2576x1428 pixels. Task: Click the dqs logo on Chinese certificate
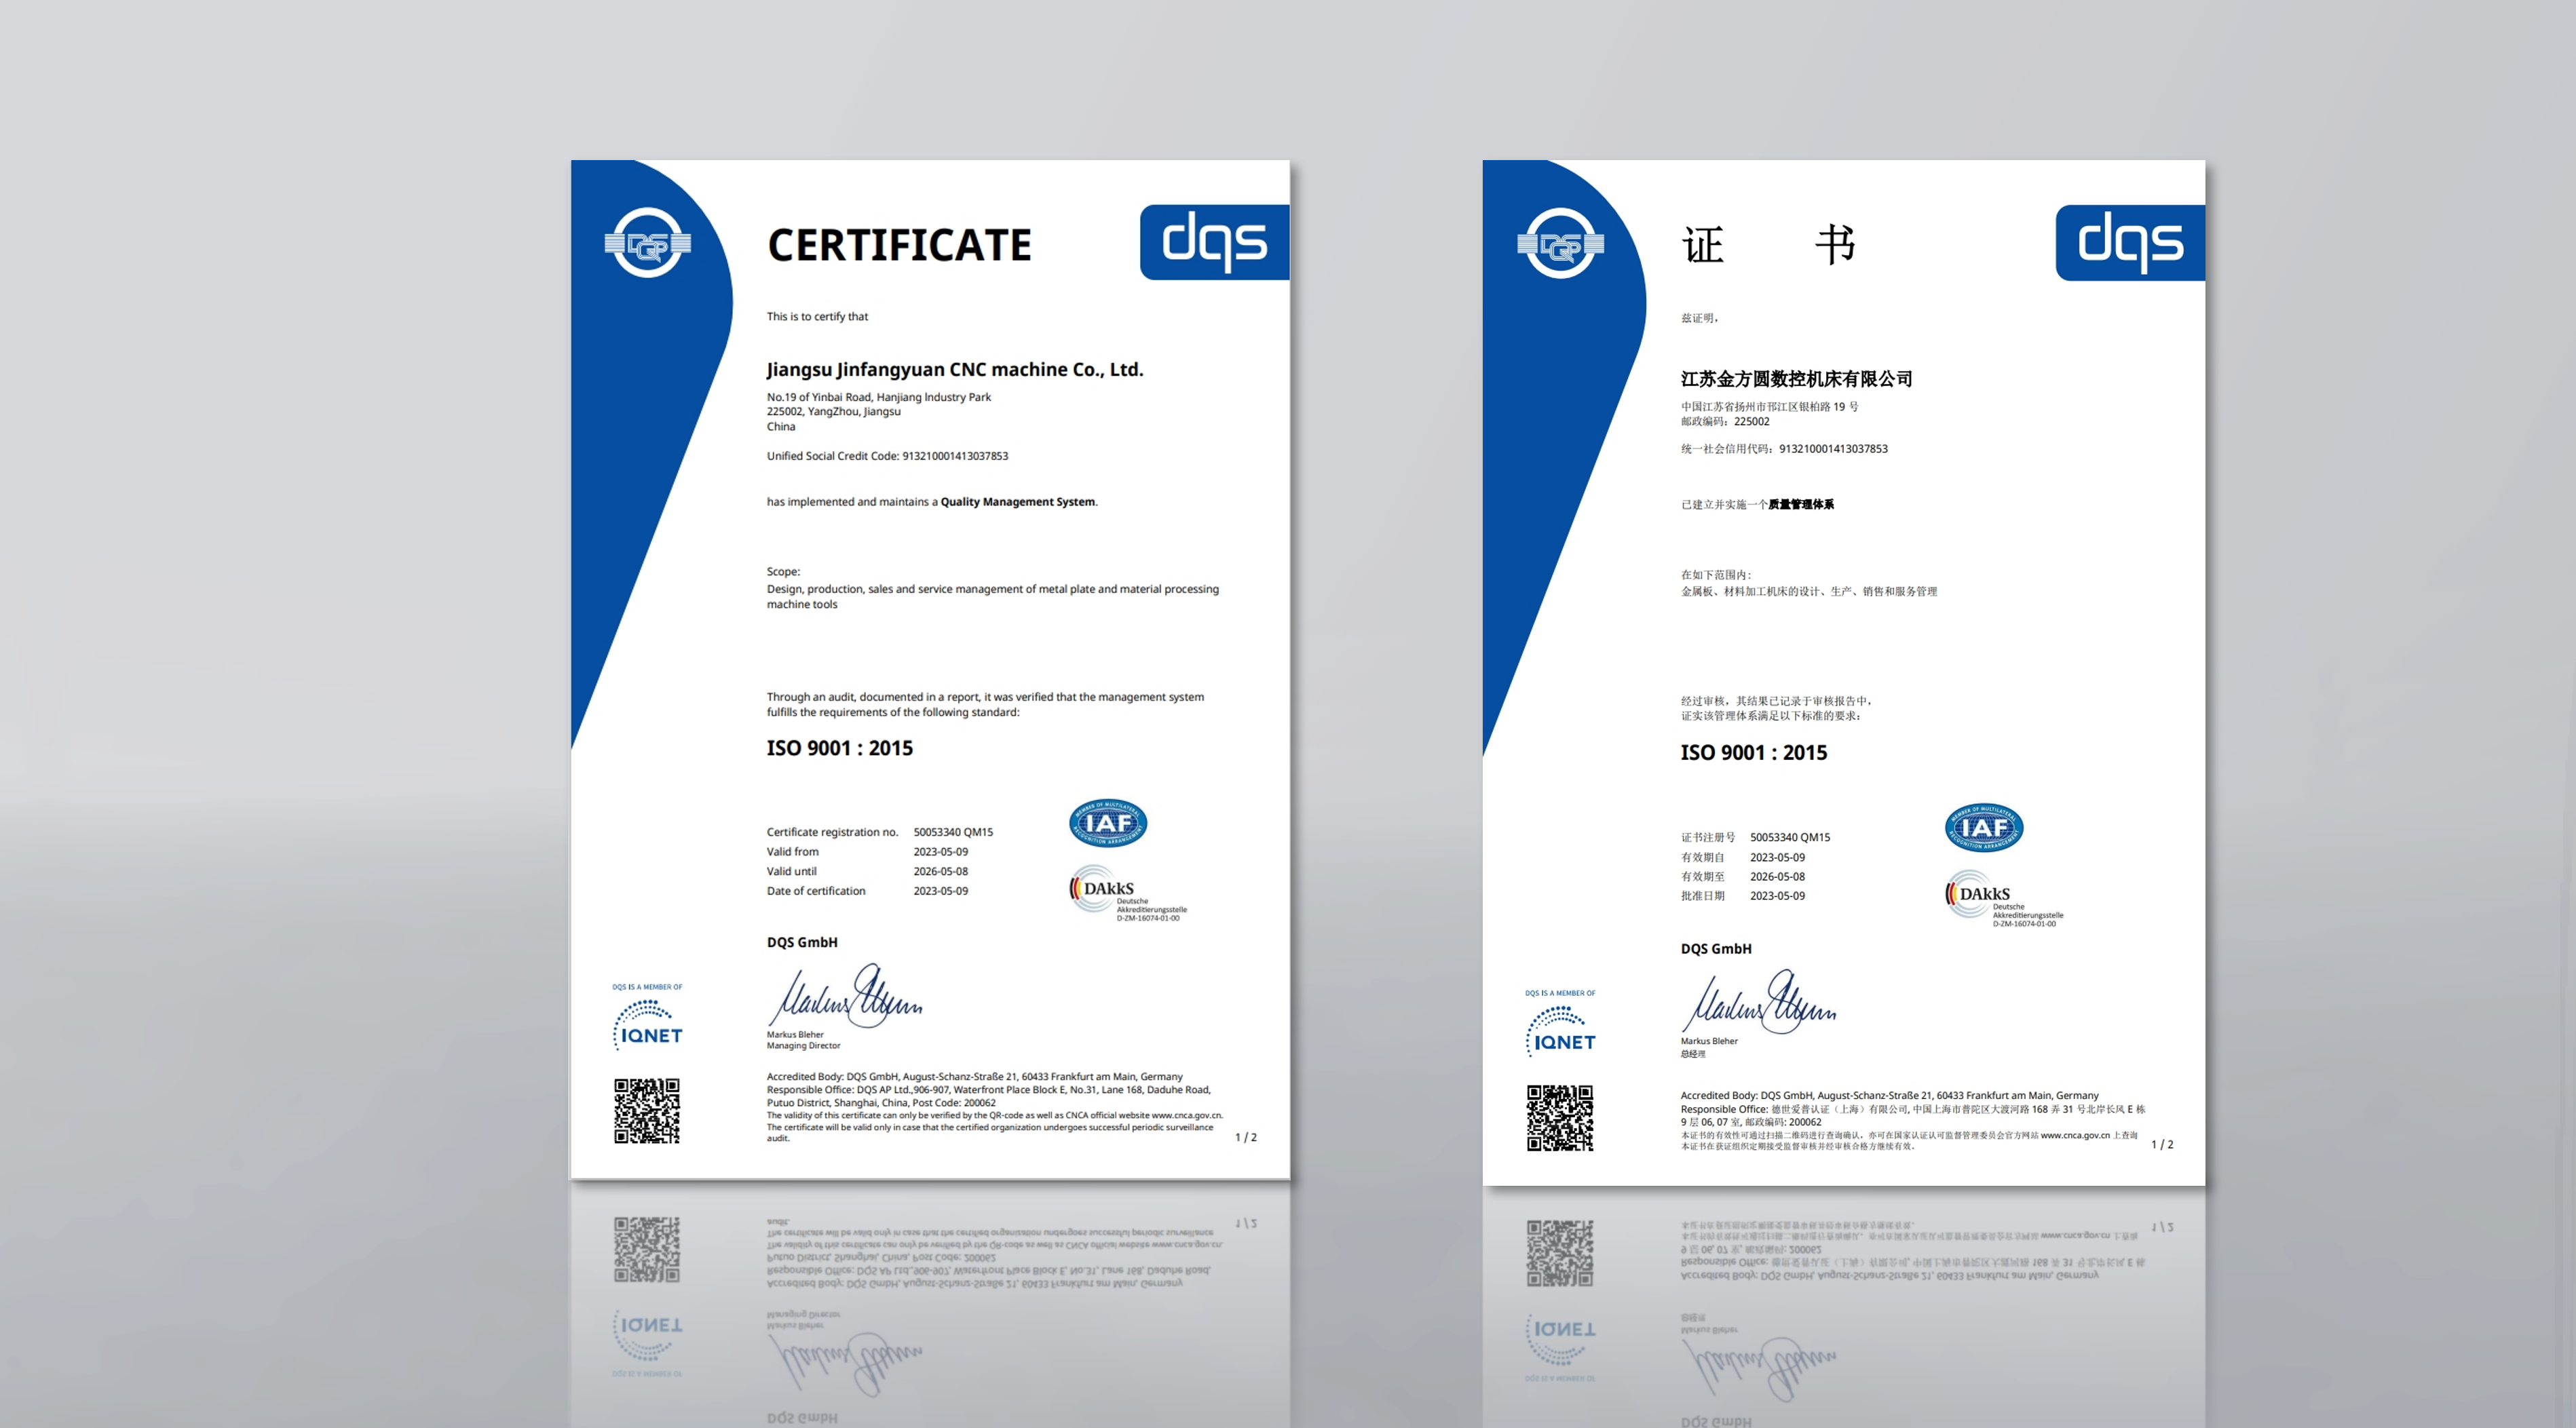pos(2129,243)
